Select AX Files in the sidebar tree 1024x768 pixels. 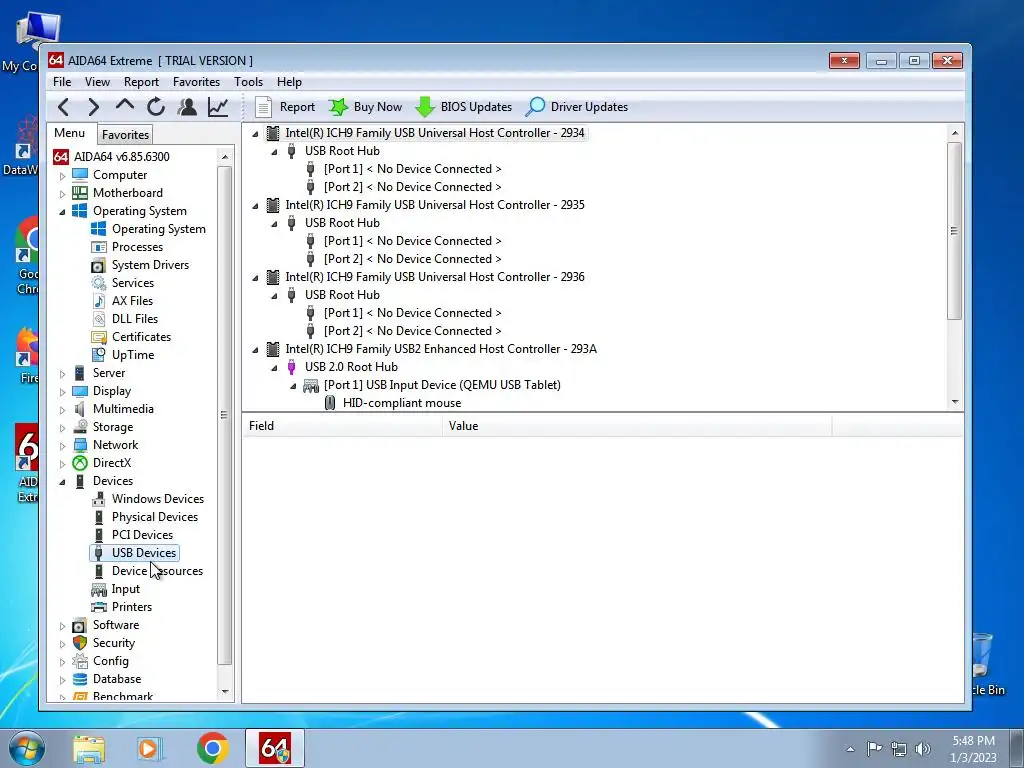(x=132, y=301)
